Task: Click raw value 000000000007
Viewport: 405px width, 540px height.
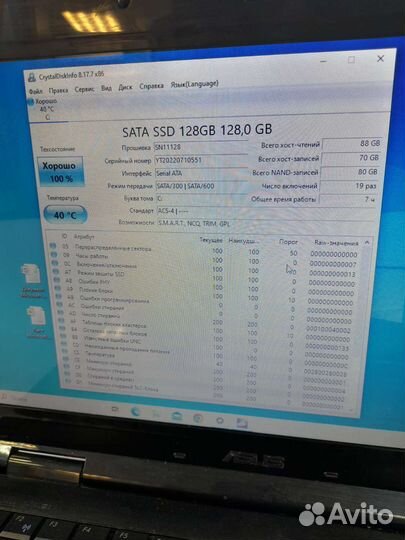Action: pyautogui.click(x=333, y=264)
